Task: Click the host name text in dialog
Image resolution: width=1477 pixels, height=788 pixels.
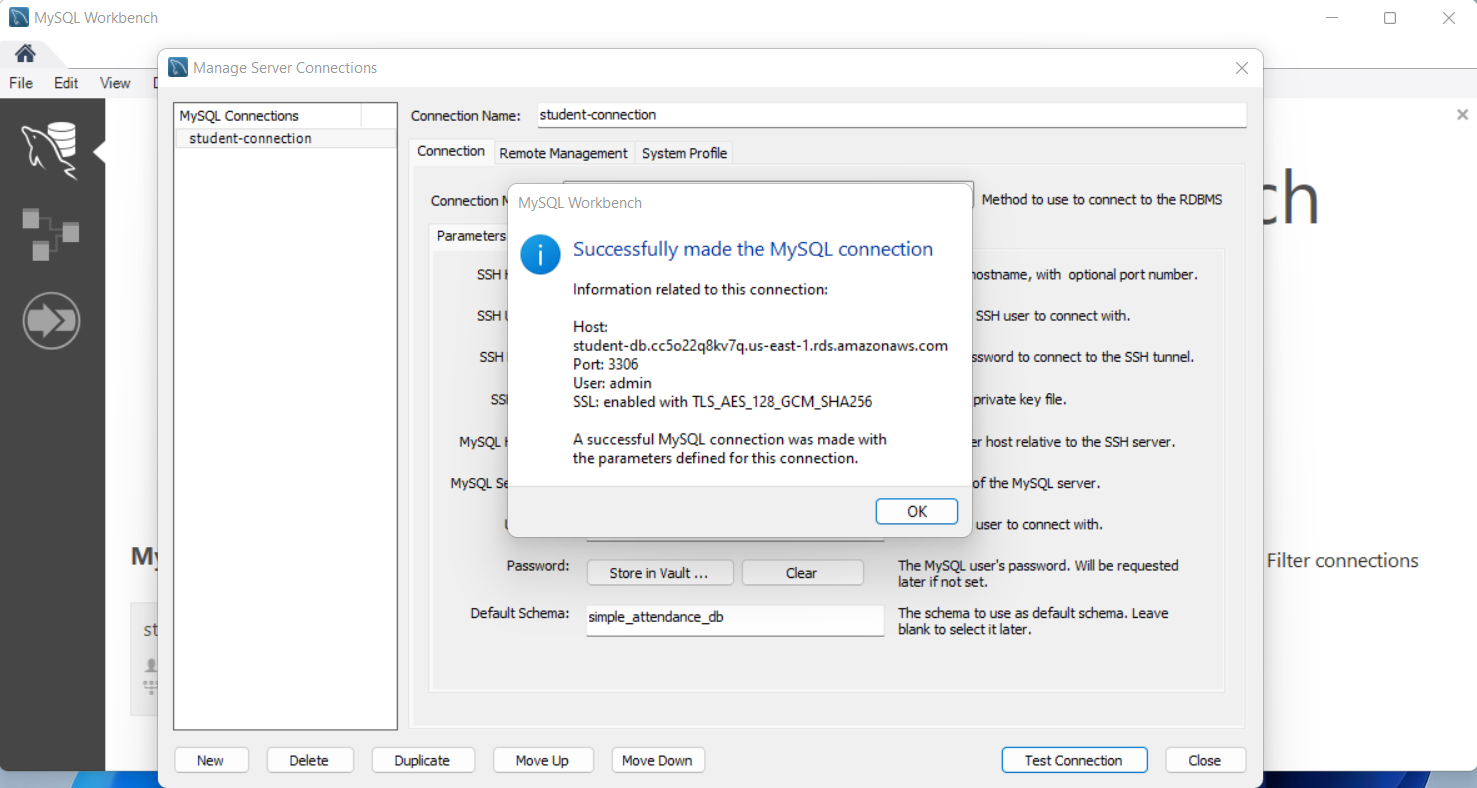Action: coord(760,346)
